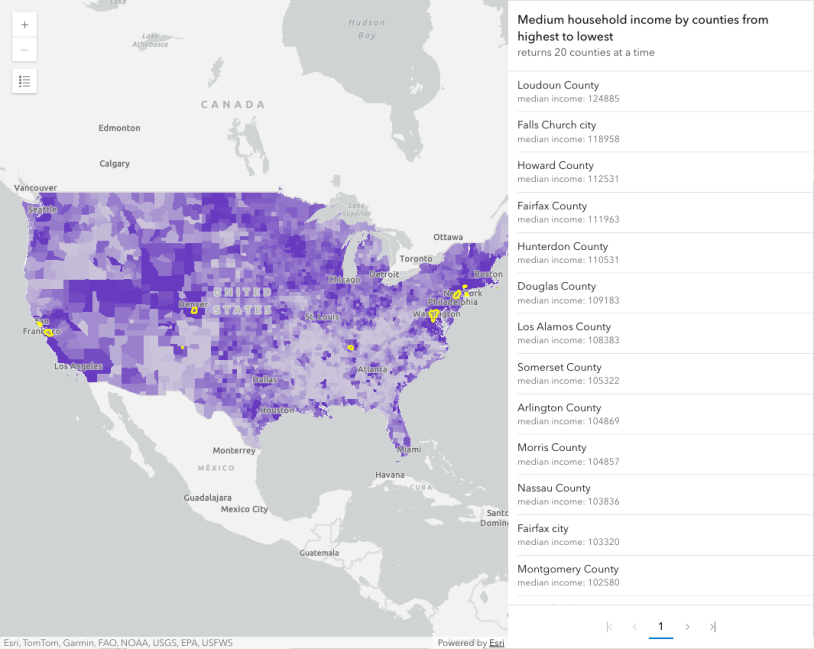The image size is (814, 649).
Task: Click the Esri attribution link
Action: pos(496,643)
